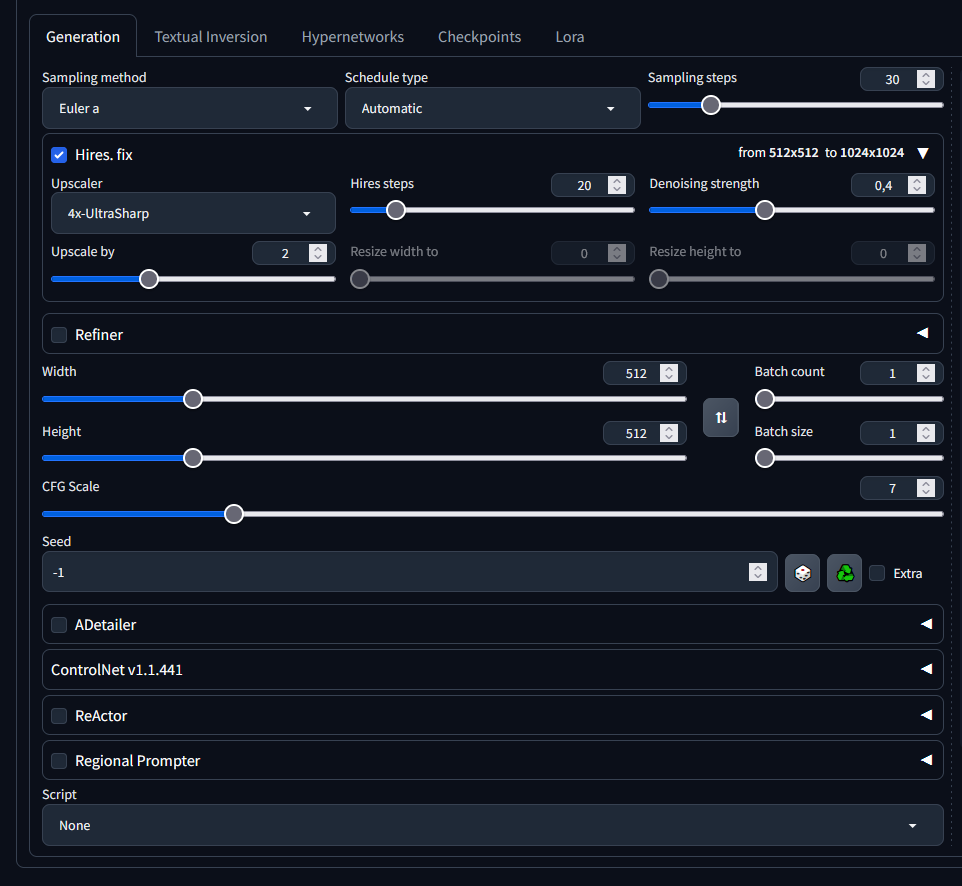962x886 pixels.
Task: Switch to the Lora tab
Action: [570, 37]
